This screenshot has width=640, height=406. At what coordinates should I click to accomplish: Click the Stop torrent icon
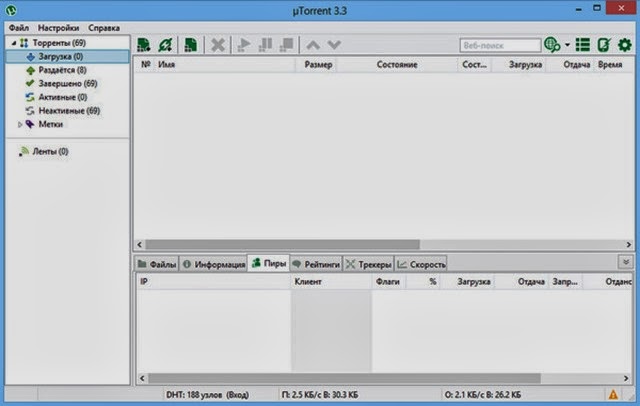pos(287,45)
